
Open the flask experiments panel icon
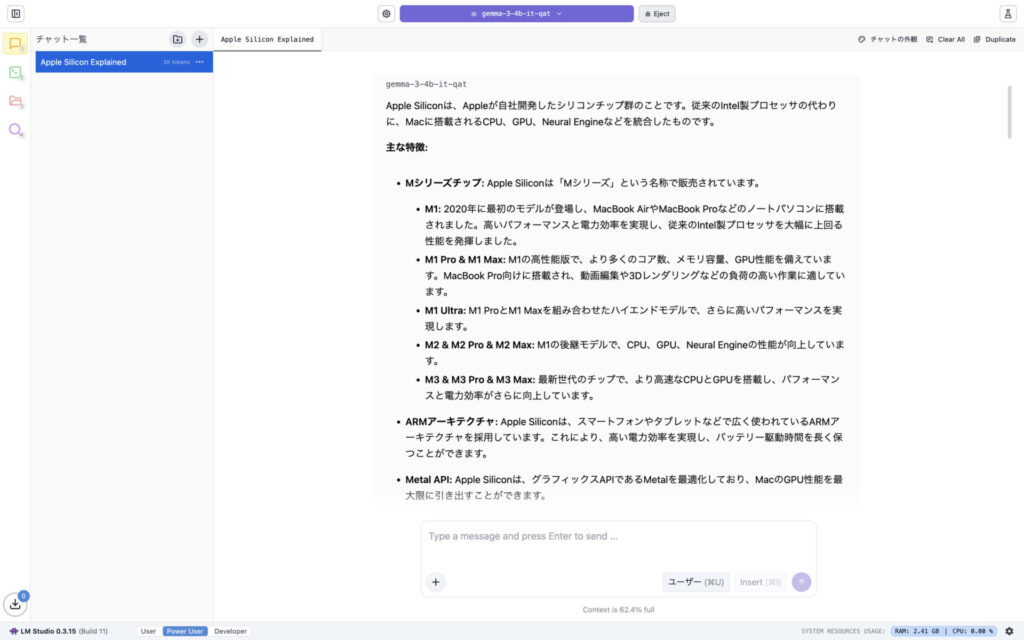point(1008,14)
